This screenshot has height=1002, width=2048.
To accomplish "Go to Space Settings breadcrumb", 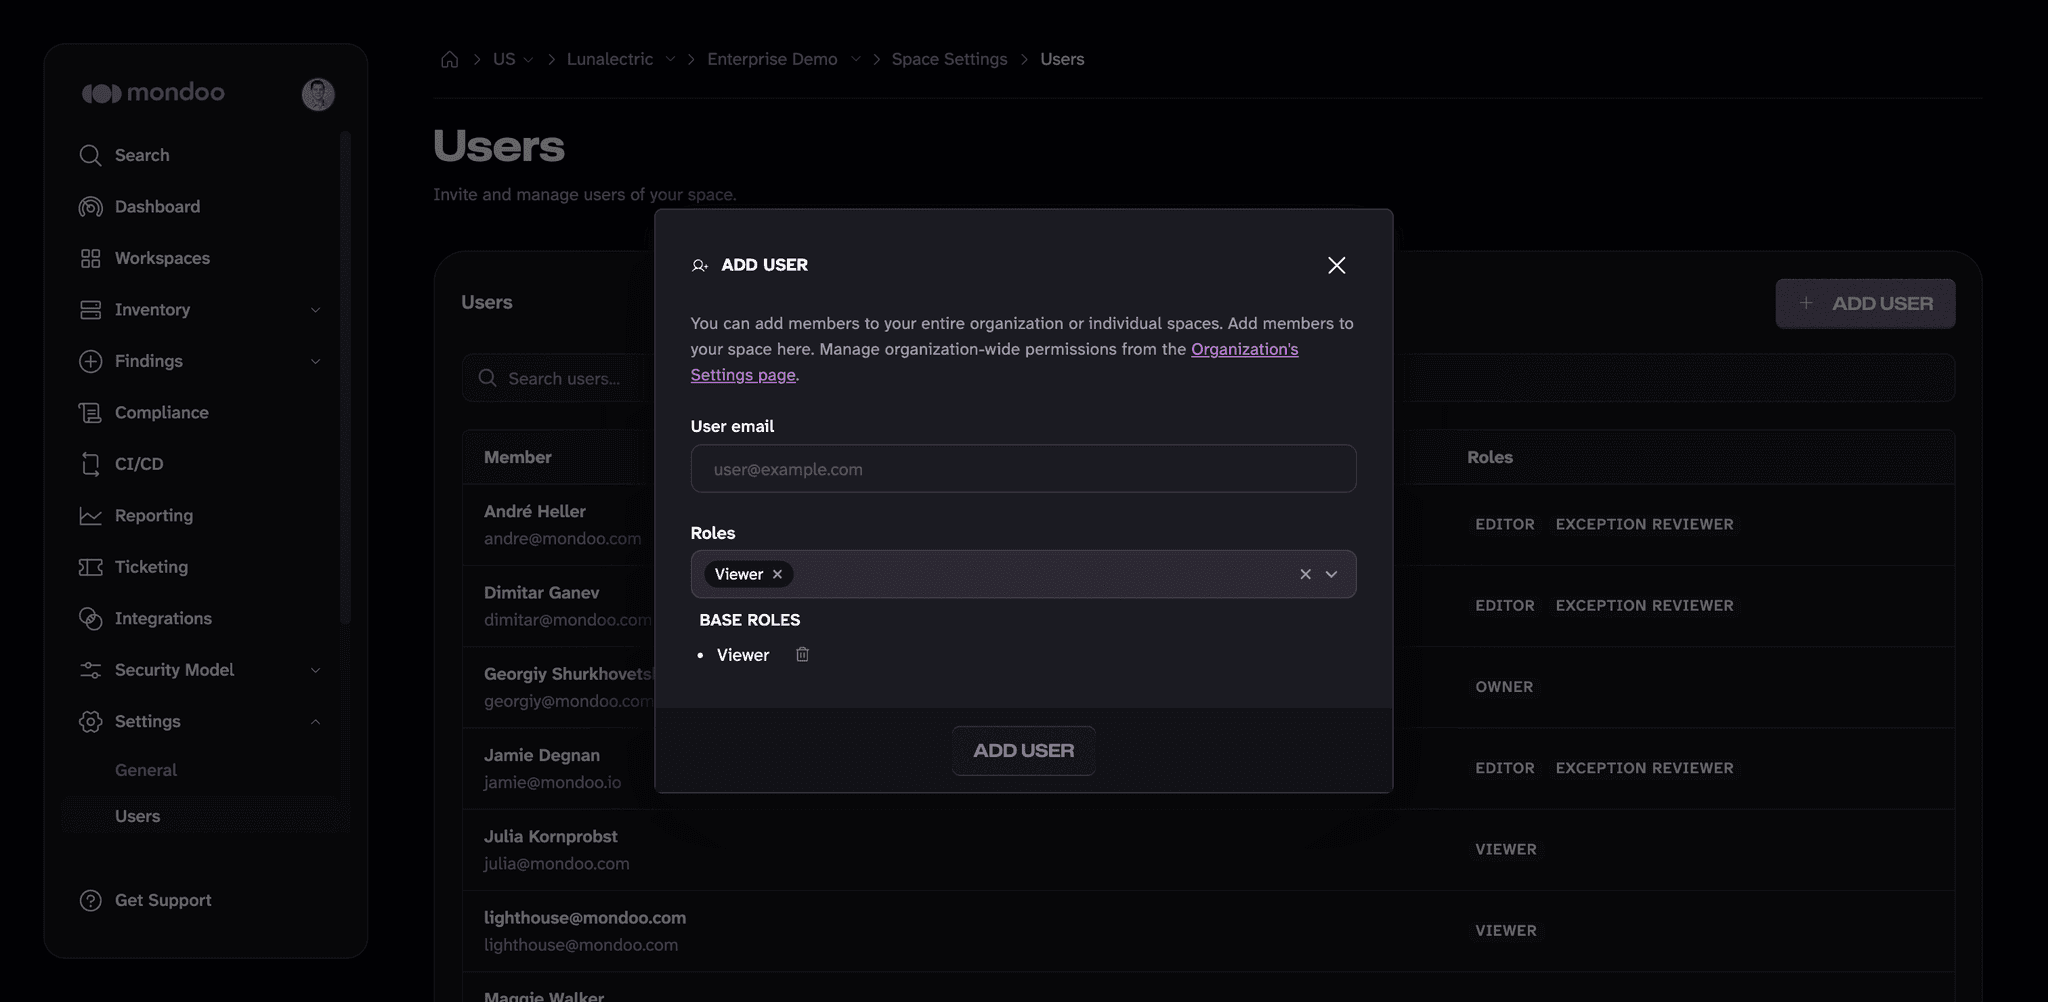I will coord(949,59).
